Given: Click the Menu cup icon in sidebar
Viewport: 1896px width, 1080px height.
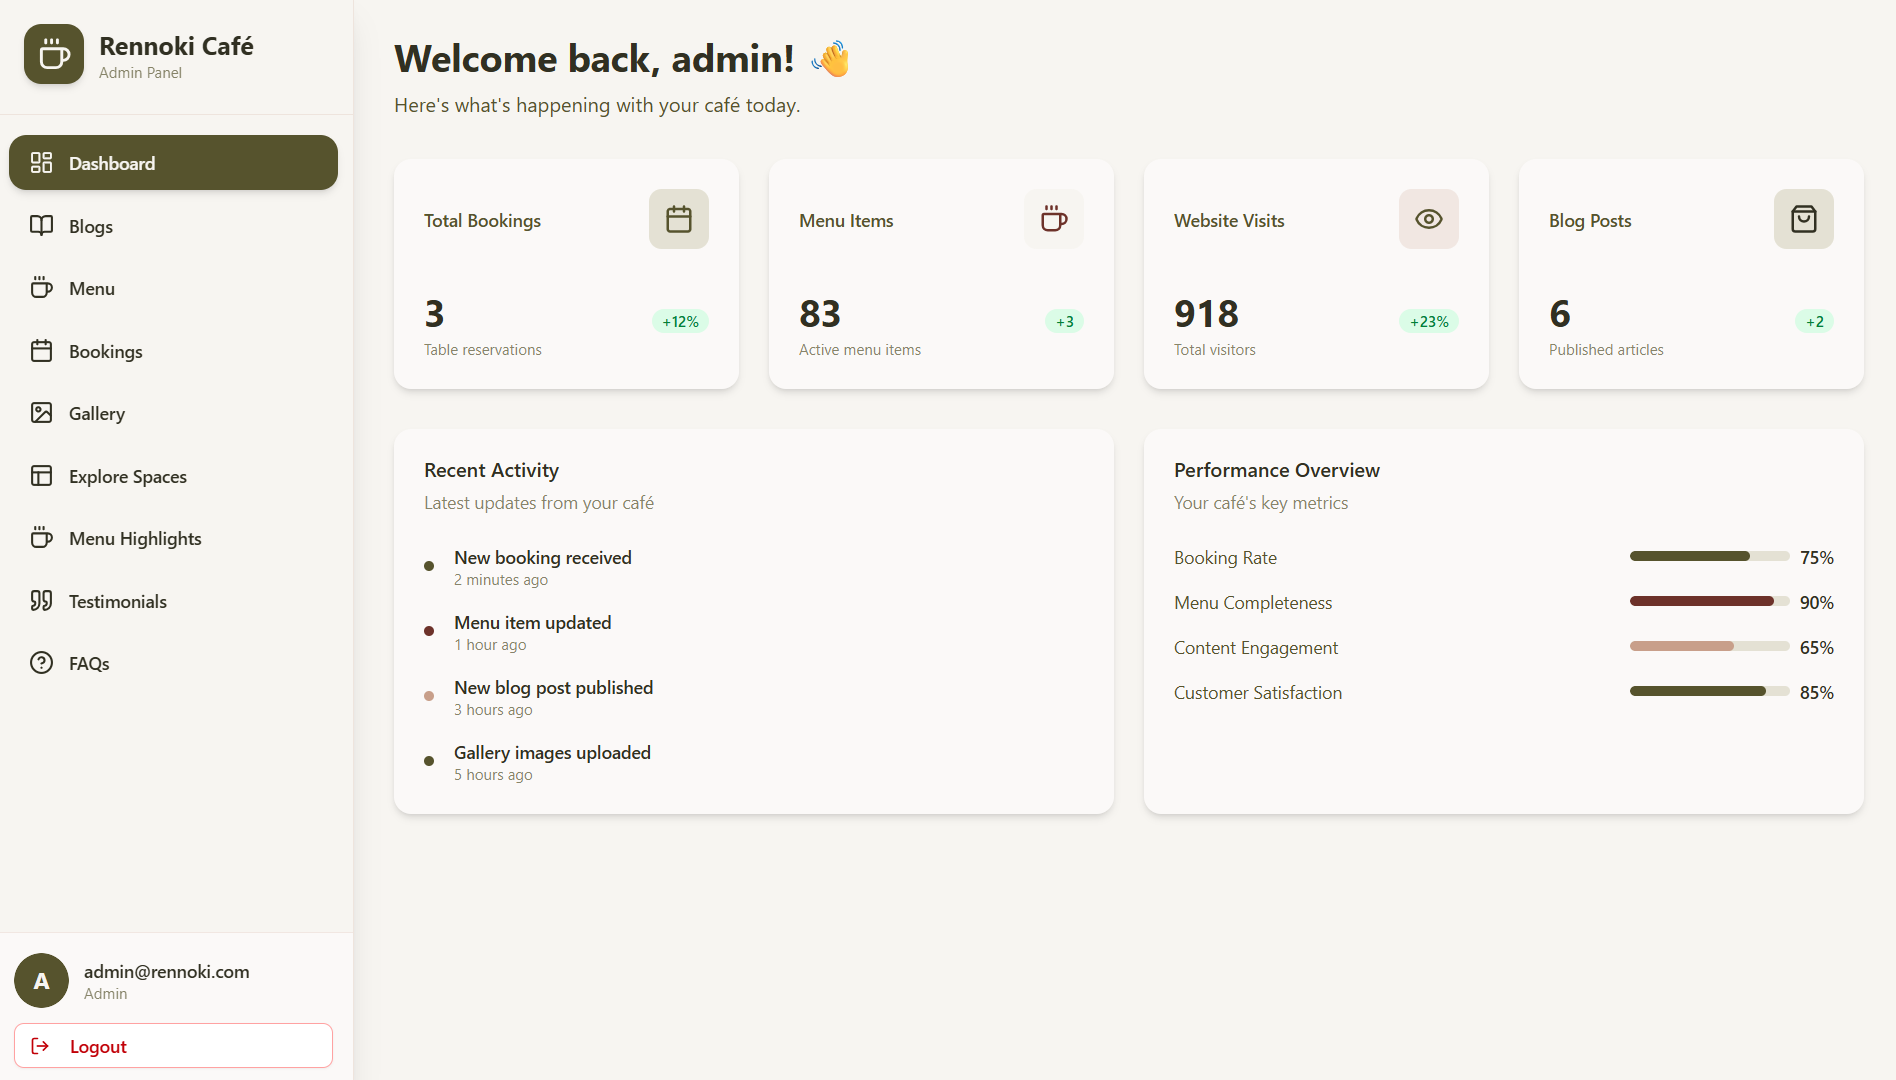Looking at the screenshot, I should tap(41, 288).
